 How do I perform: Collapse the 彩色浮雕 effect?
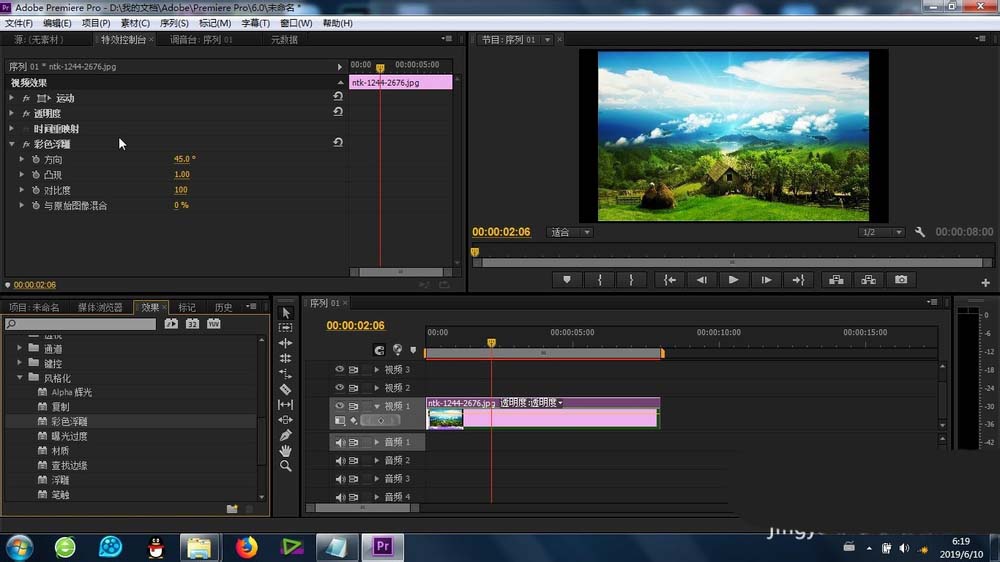11,144
